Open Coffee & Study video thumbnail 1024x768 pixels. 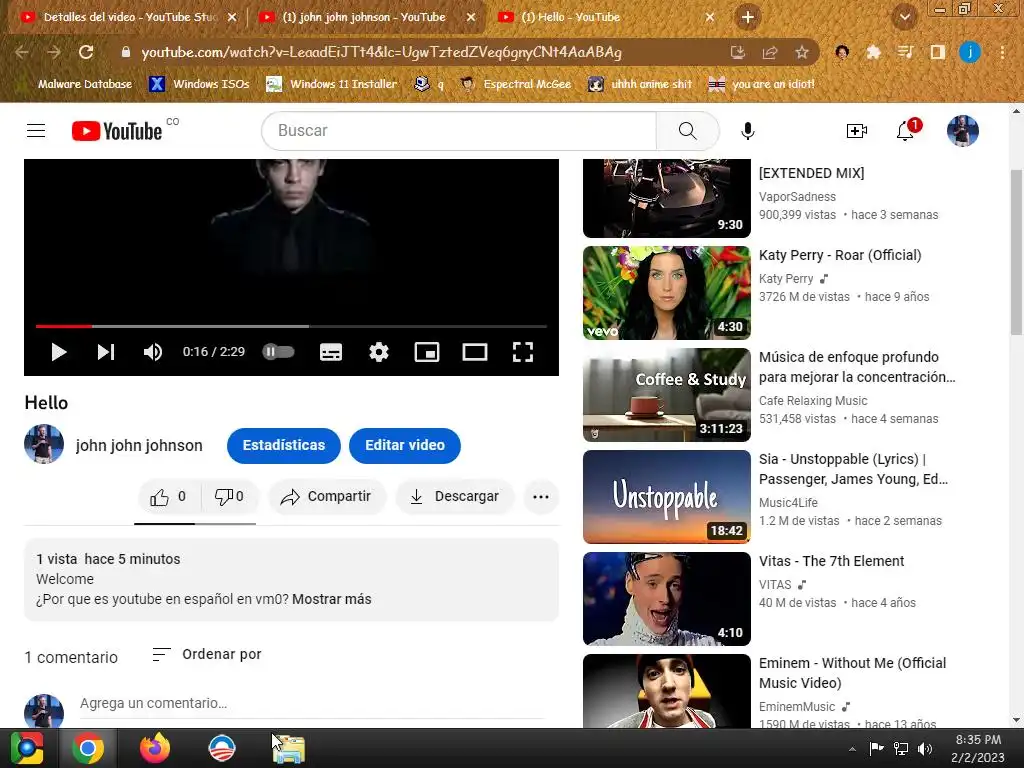(x=667, y=395)
